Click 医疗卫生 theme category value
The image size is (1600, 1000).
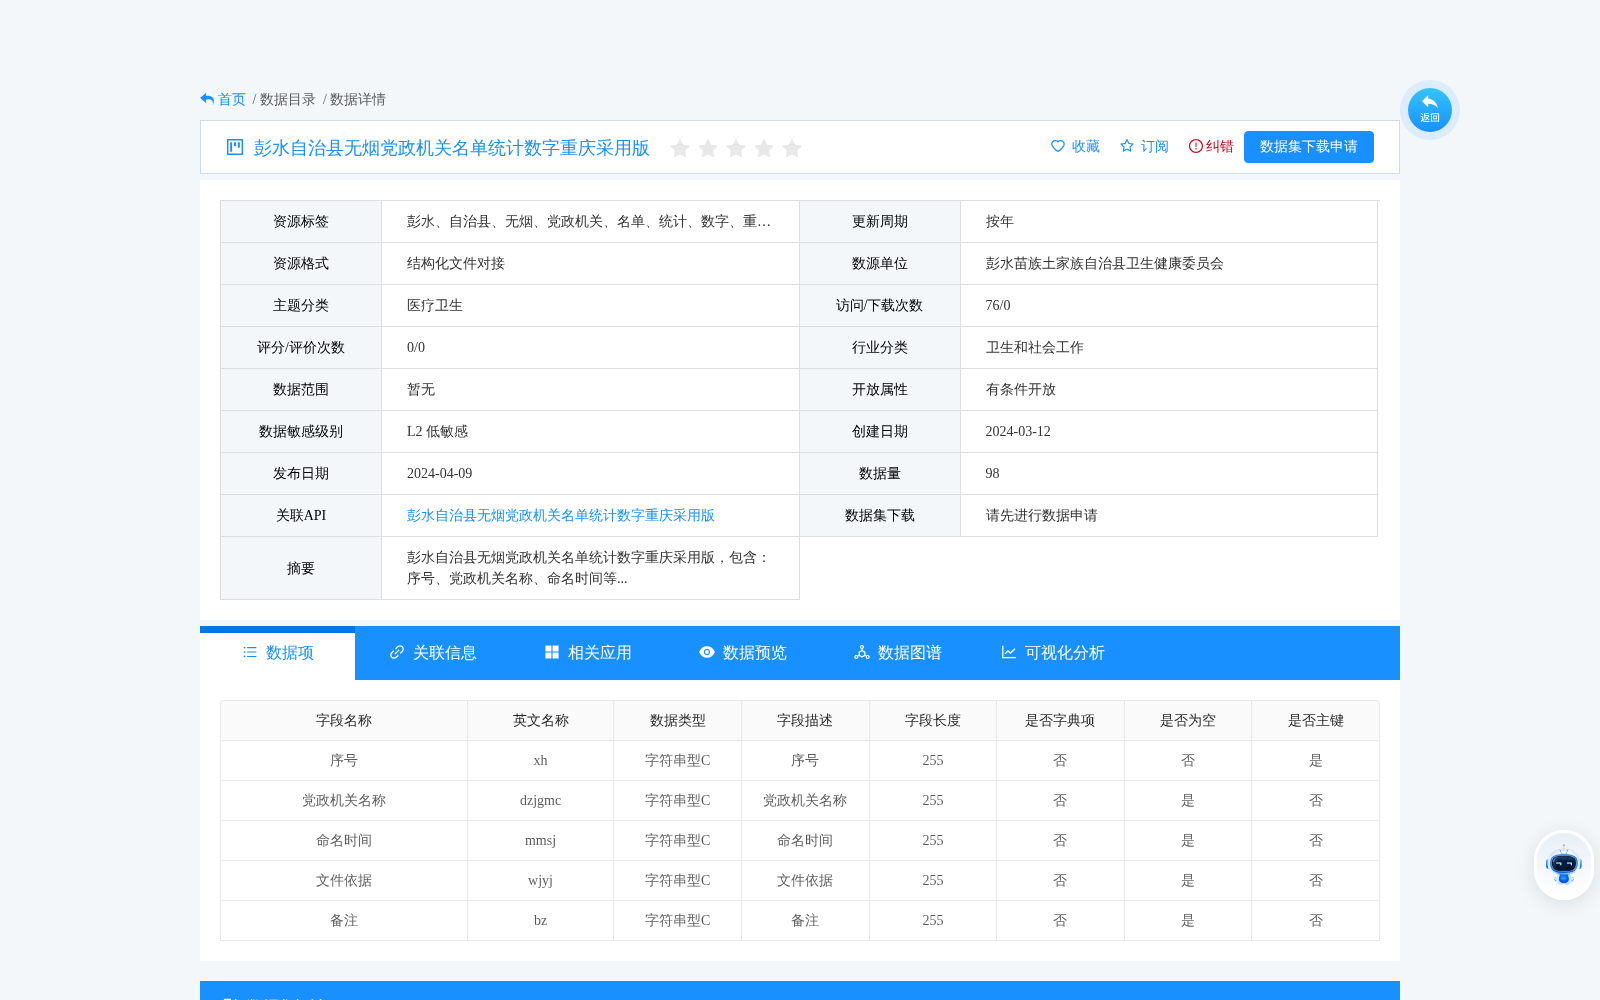point(435,306)
